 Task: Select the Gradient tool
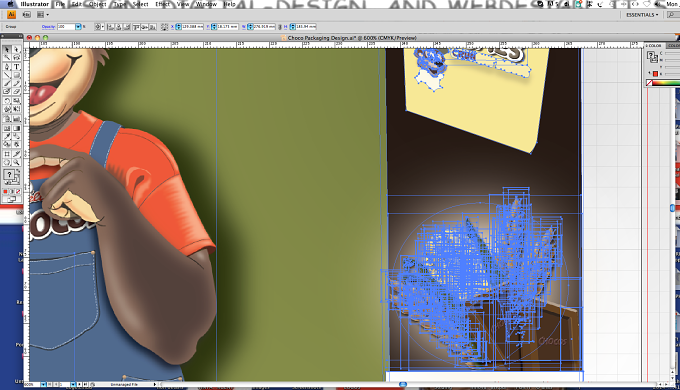pyautogui.click(x=16, y=128)
